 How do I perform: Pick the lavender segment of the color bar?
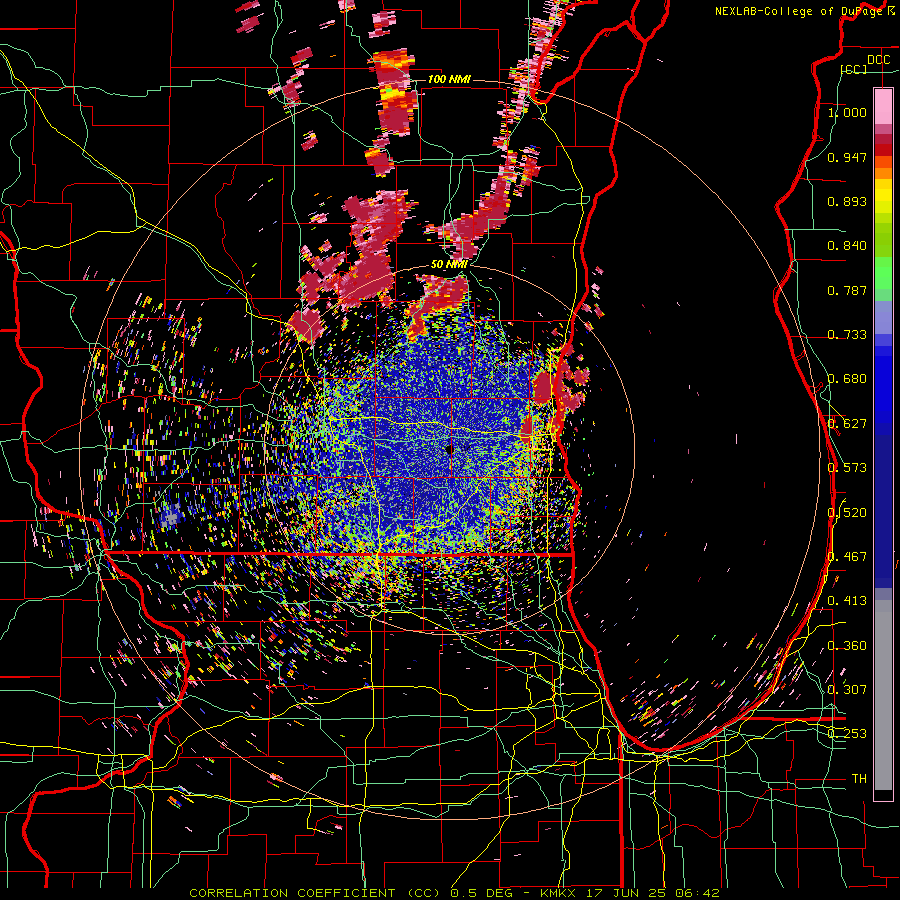pos(883,317)
